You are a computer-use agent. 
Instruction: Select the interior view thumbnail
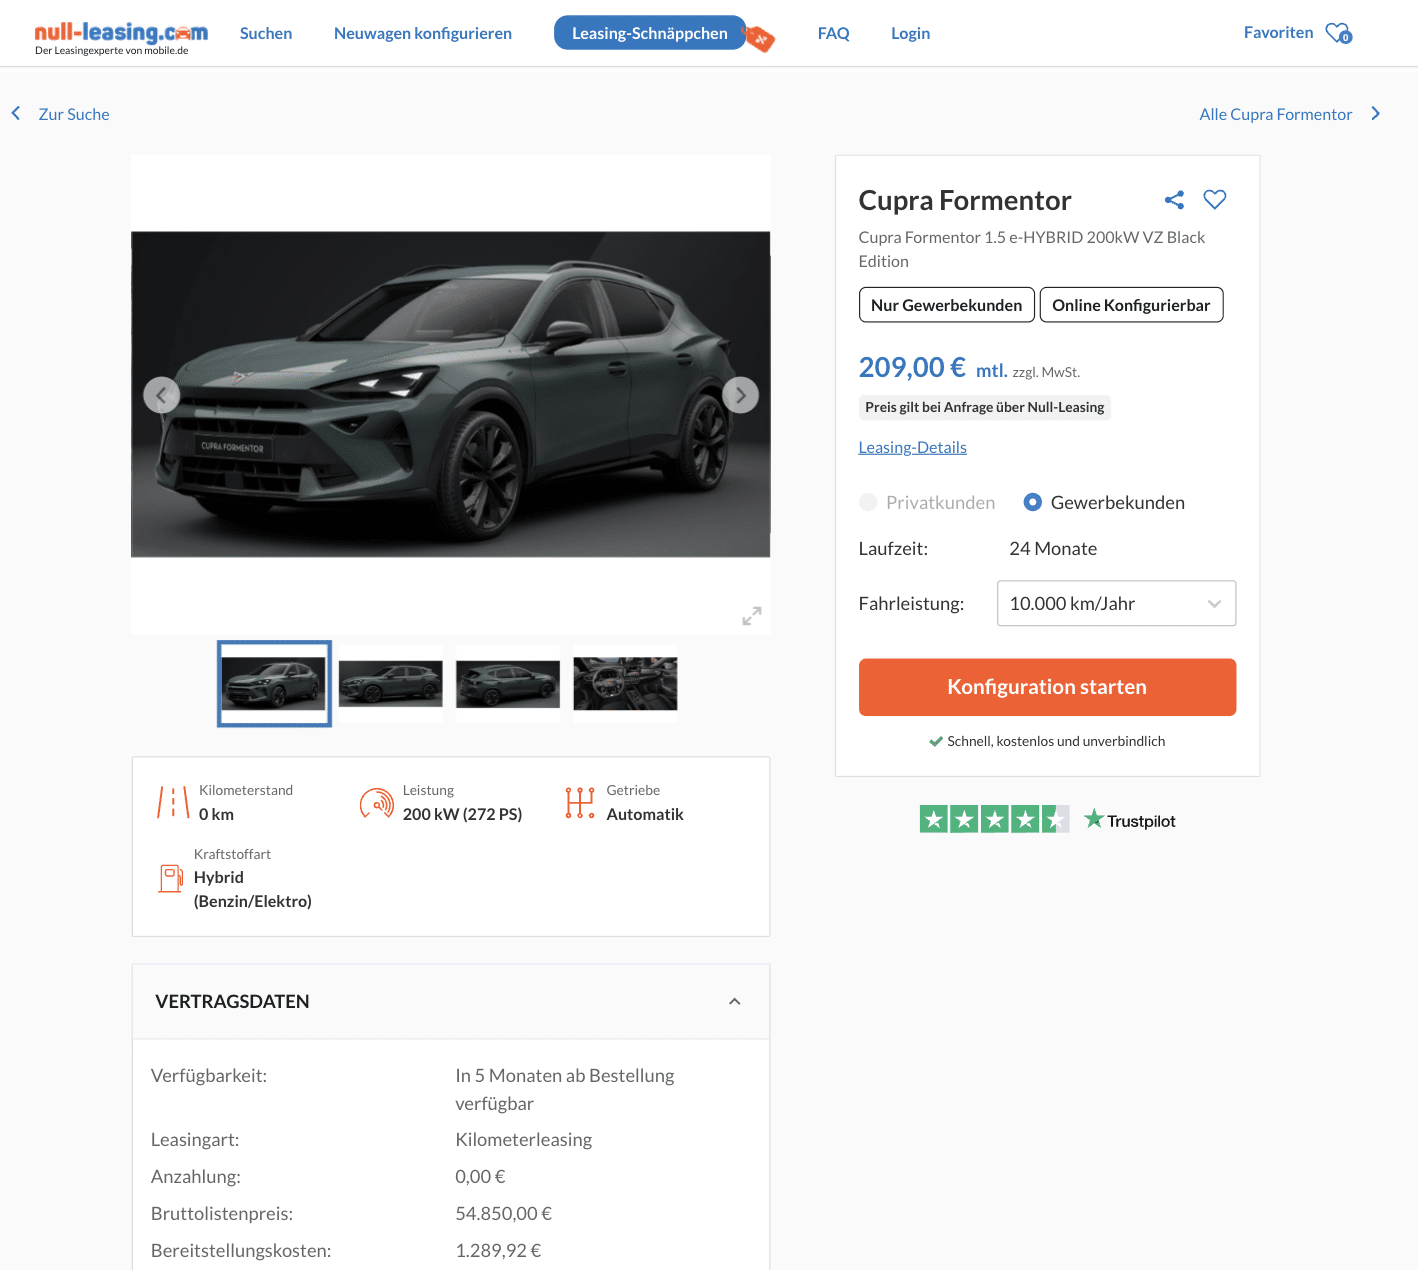tap(625, 684)
